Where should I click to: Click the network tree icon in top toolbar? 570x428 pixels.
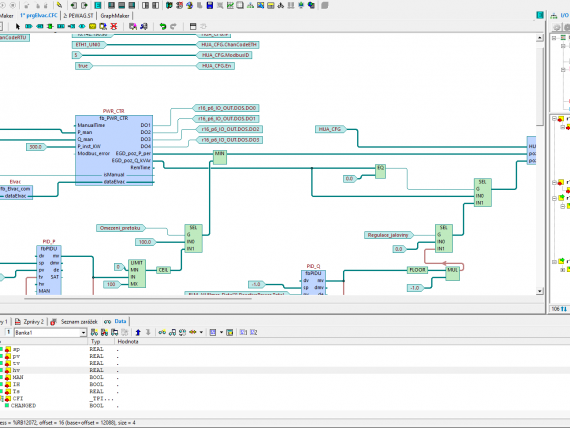click(x=250, y=5)
